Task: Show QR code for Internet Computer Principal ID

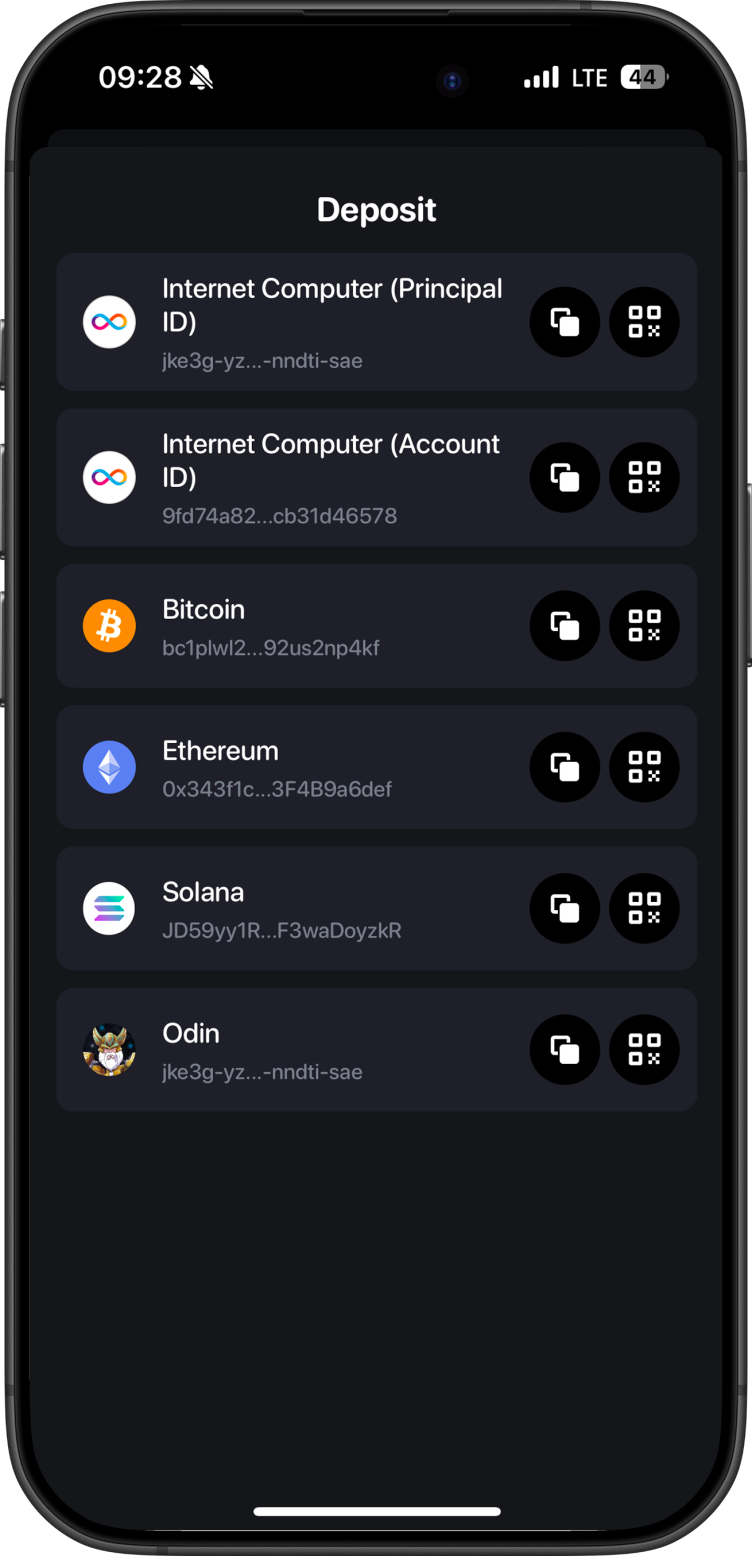Action: [x=644, y=322]
